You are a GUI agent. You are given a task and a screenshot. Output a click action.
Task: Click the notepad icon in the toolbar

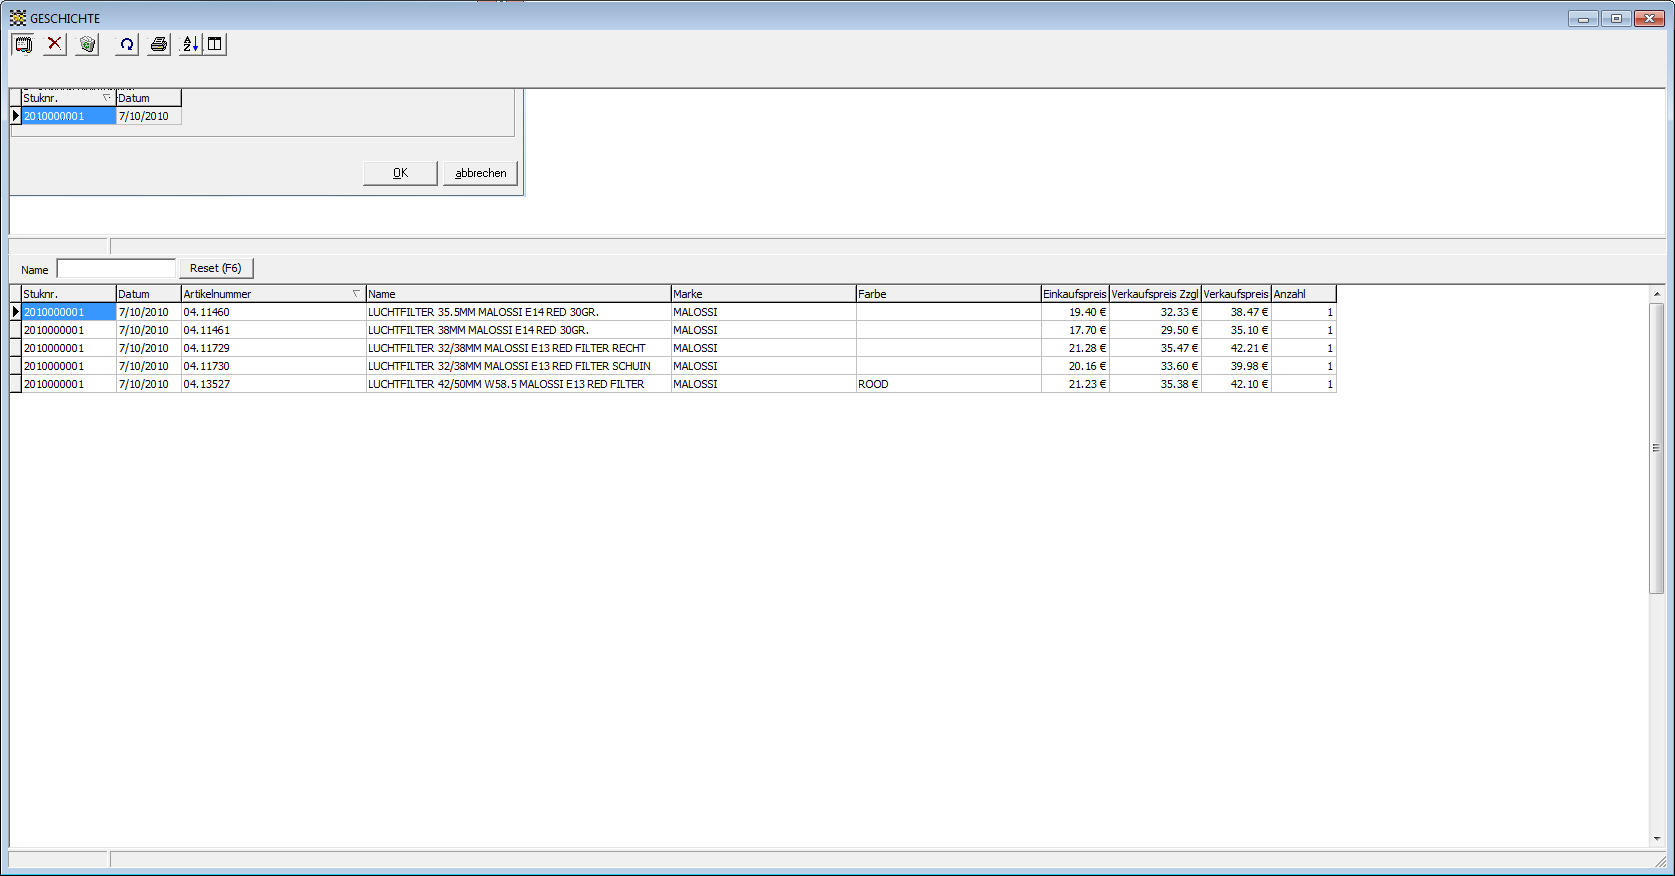pyautogui.click(x=23, y=44)
